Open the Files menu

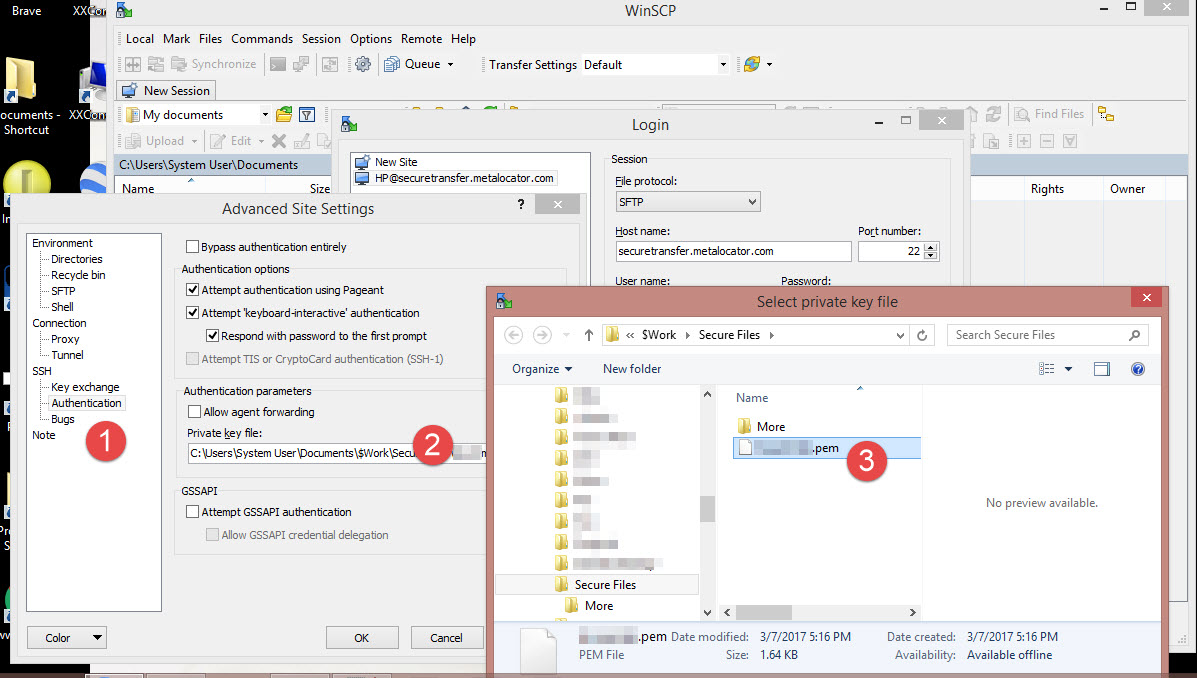pos(210,39)
